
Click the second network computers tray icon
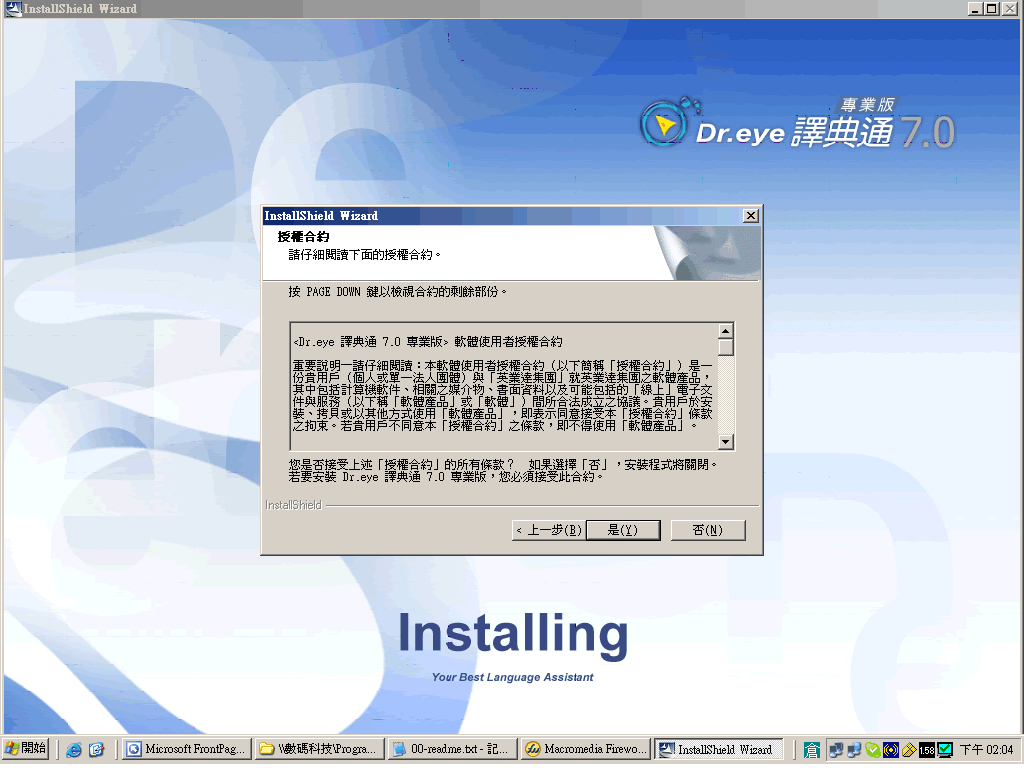point(854,750)
